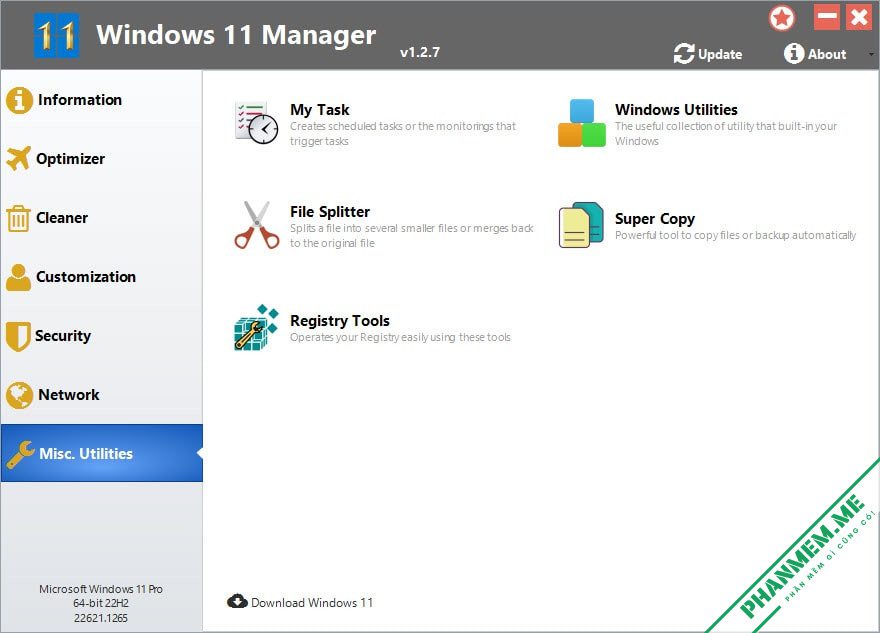
Task: Select the Misc. Utilities tab
Action: (102, 453)
